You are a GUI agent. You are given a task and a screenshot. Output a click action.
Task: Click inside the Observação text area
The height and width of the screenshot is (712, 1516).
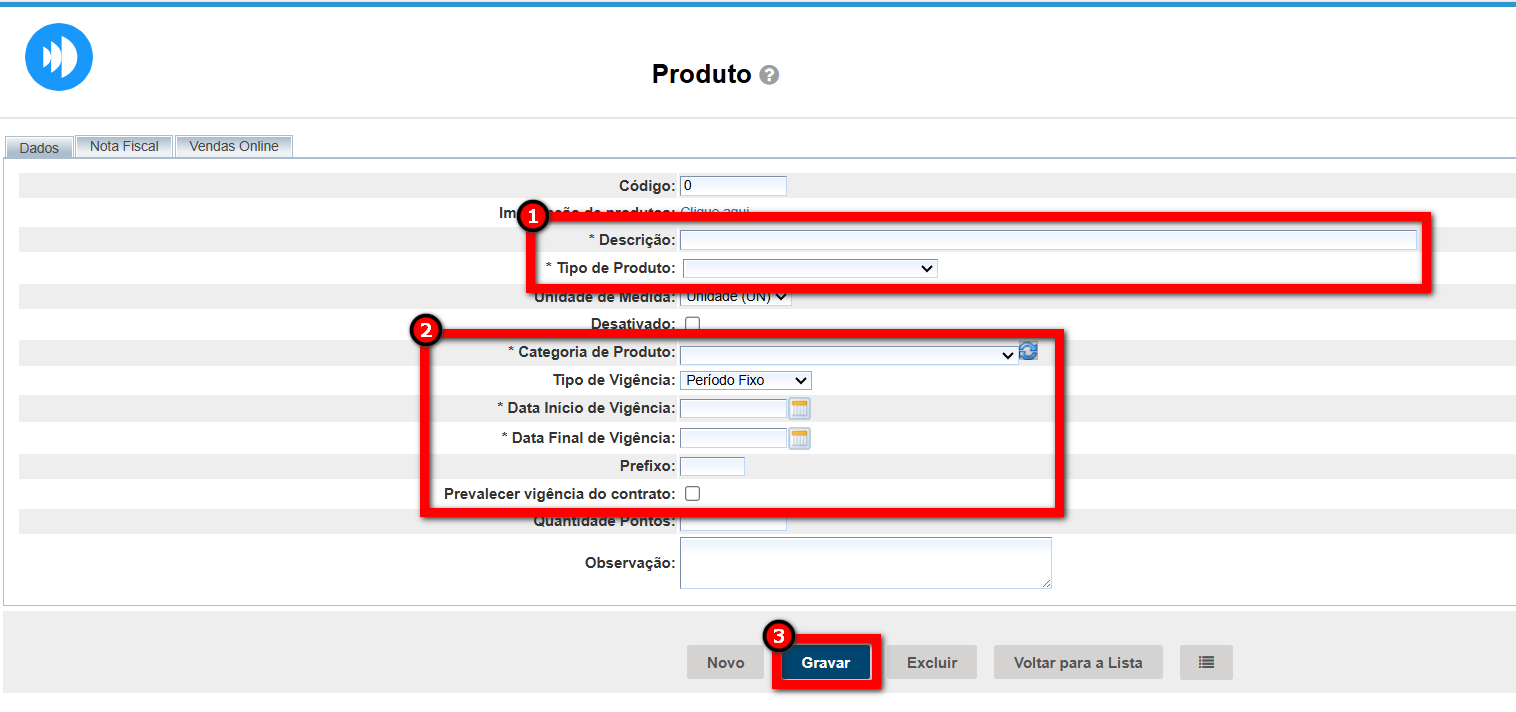[x=865, y=563]
